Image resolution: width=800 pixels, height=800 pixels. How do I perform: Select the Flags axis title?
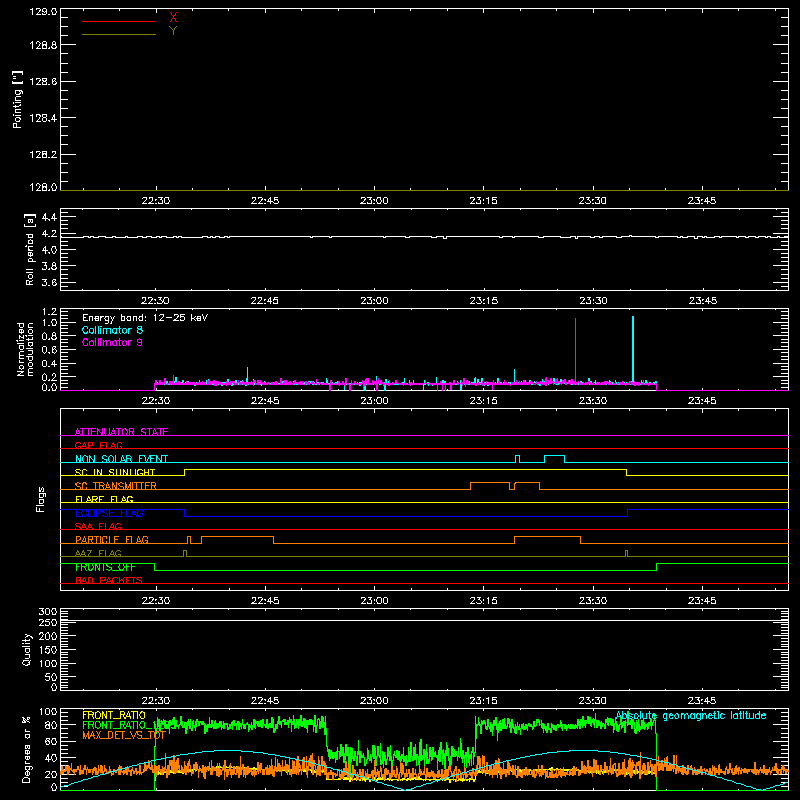(41, 499)
